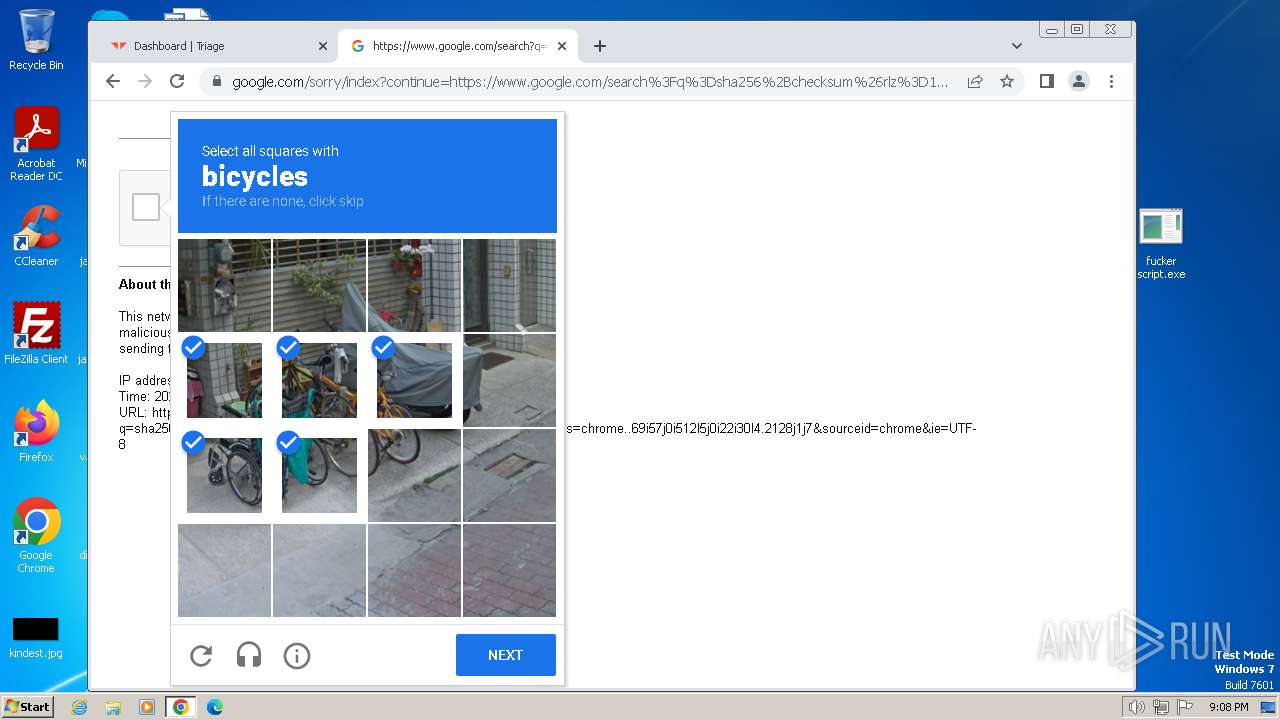Go back to previous page
This screenshot has height=720, width=1280.
click(x=113, y=81)
